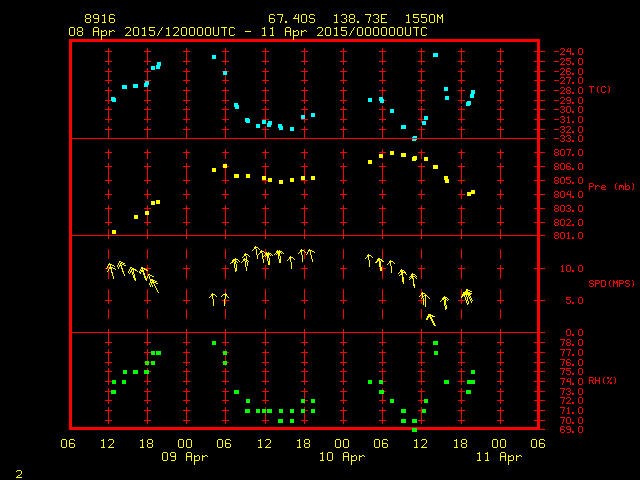This screenshot has height=480, width=640.
Task: Click the 72.0 humidity axis value
Action: pyautogui.click(x=571, y=400)
